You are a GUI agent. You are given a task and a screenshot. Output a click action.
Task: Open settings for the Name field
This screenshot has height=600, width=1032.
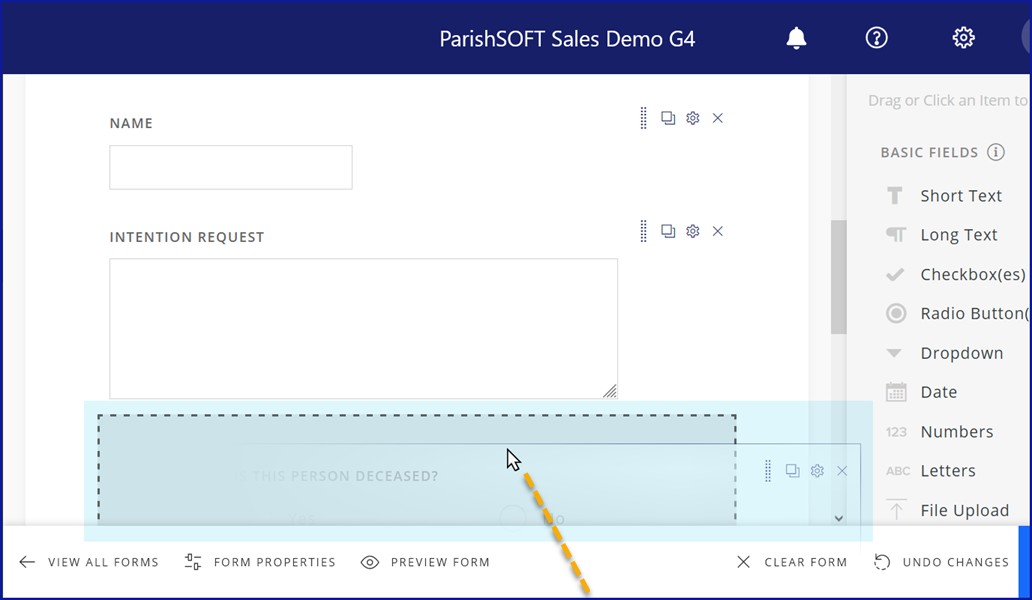click(x=693, y=118)
